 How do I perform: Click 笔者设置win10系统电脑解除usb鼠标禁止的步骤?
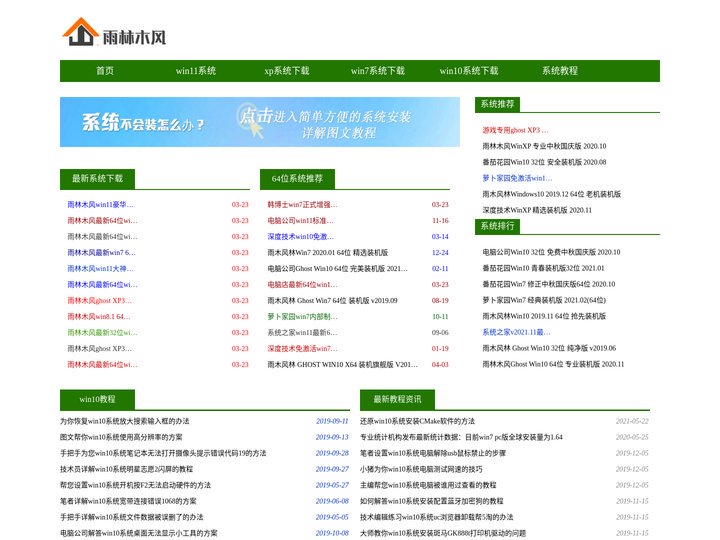[433, 453]
